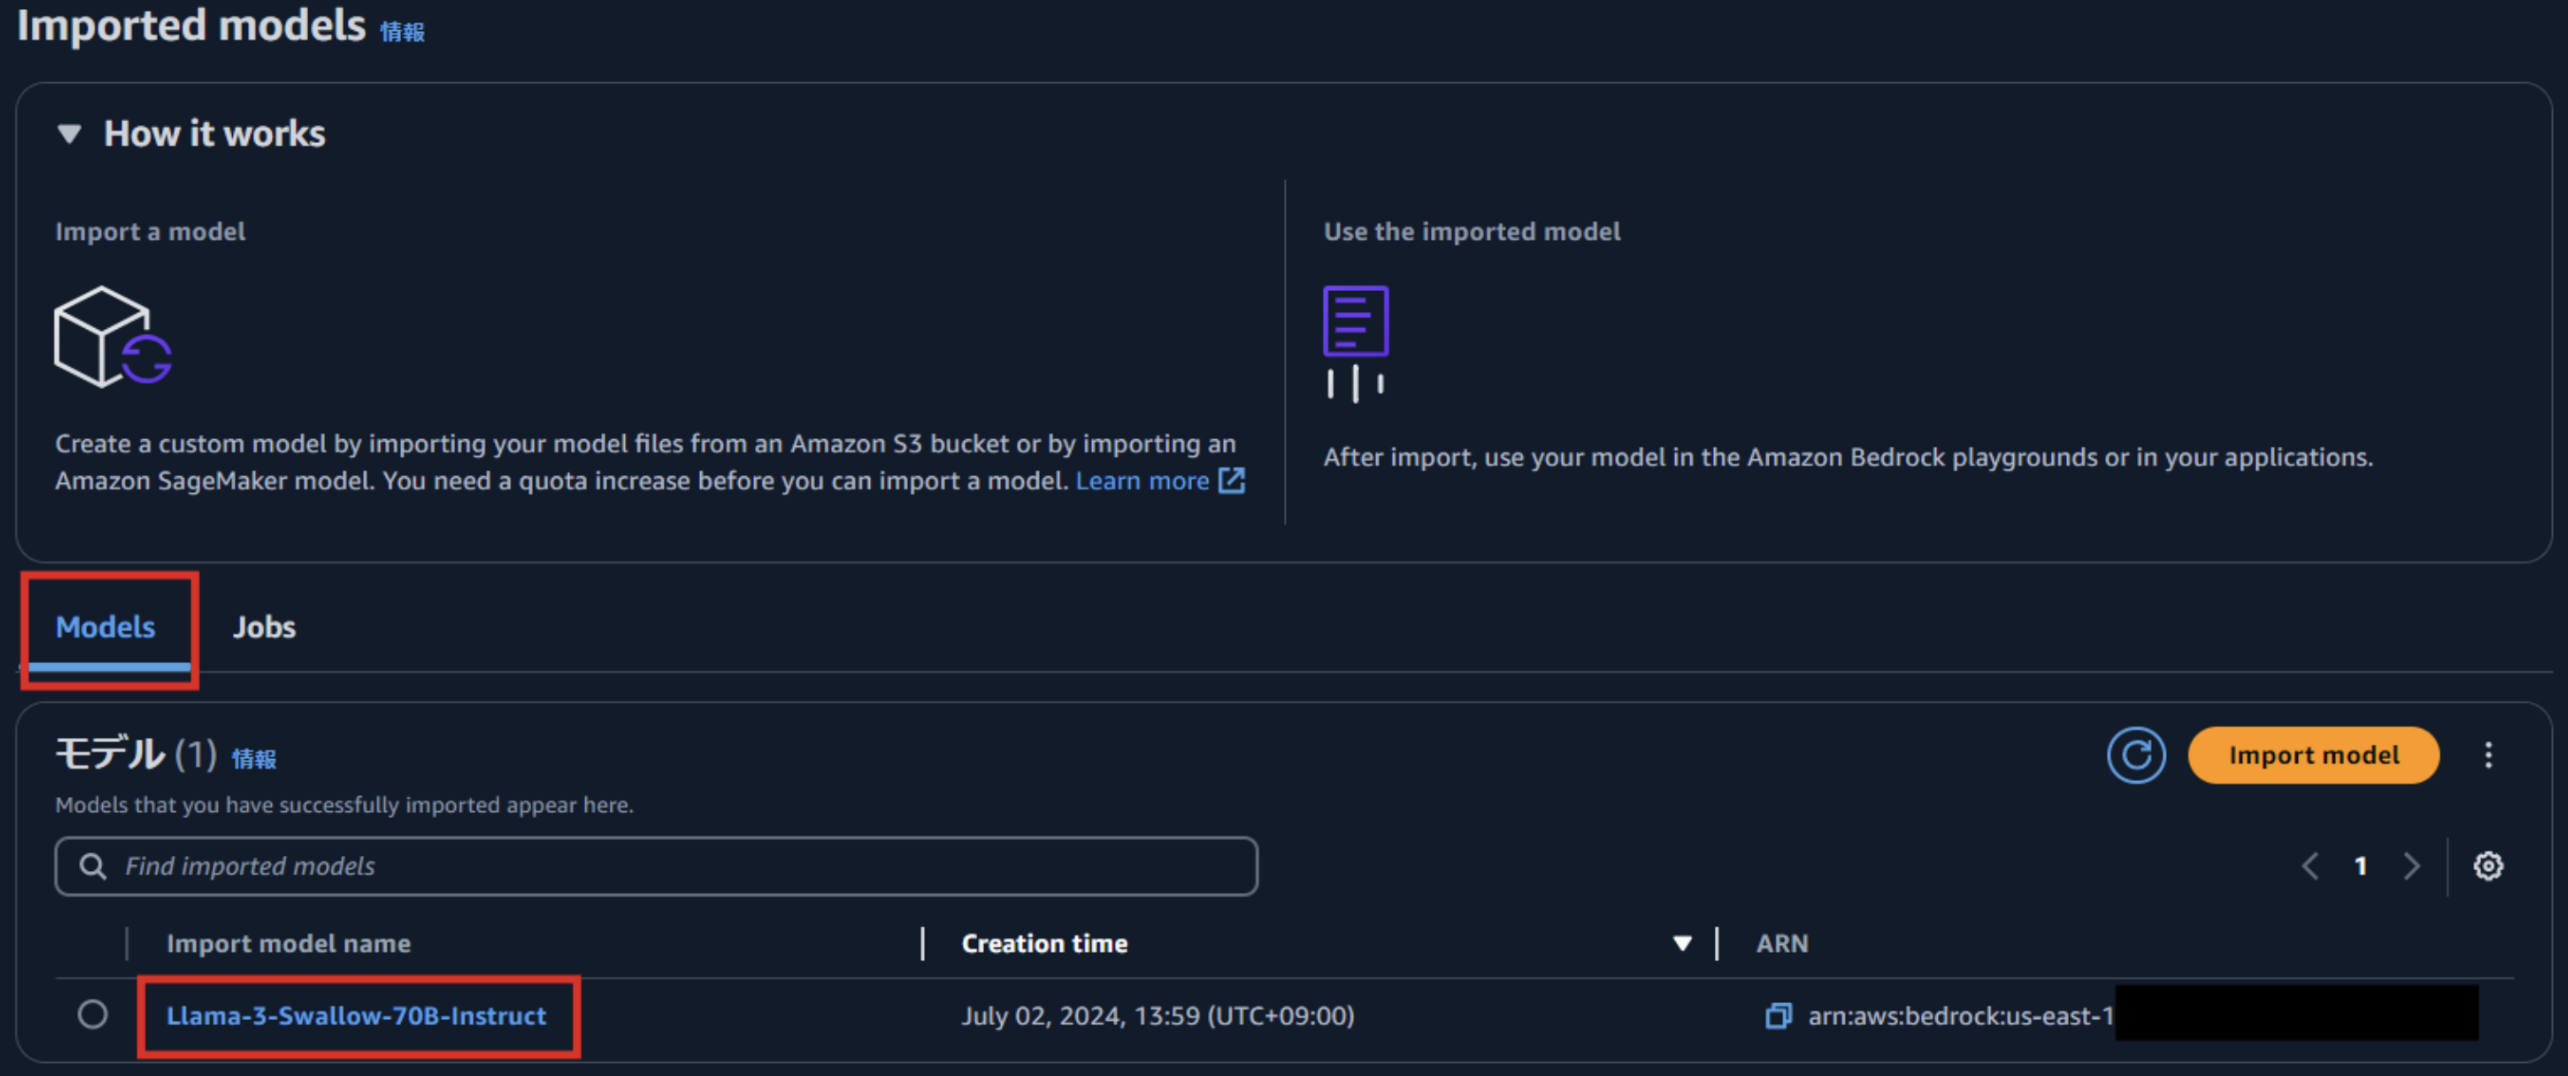The image size is (2568, 1076).
Task: Click the ARN column header
Action: point(1782,944)
